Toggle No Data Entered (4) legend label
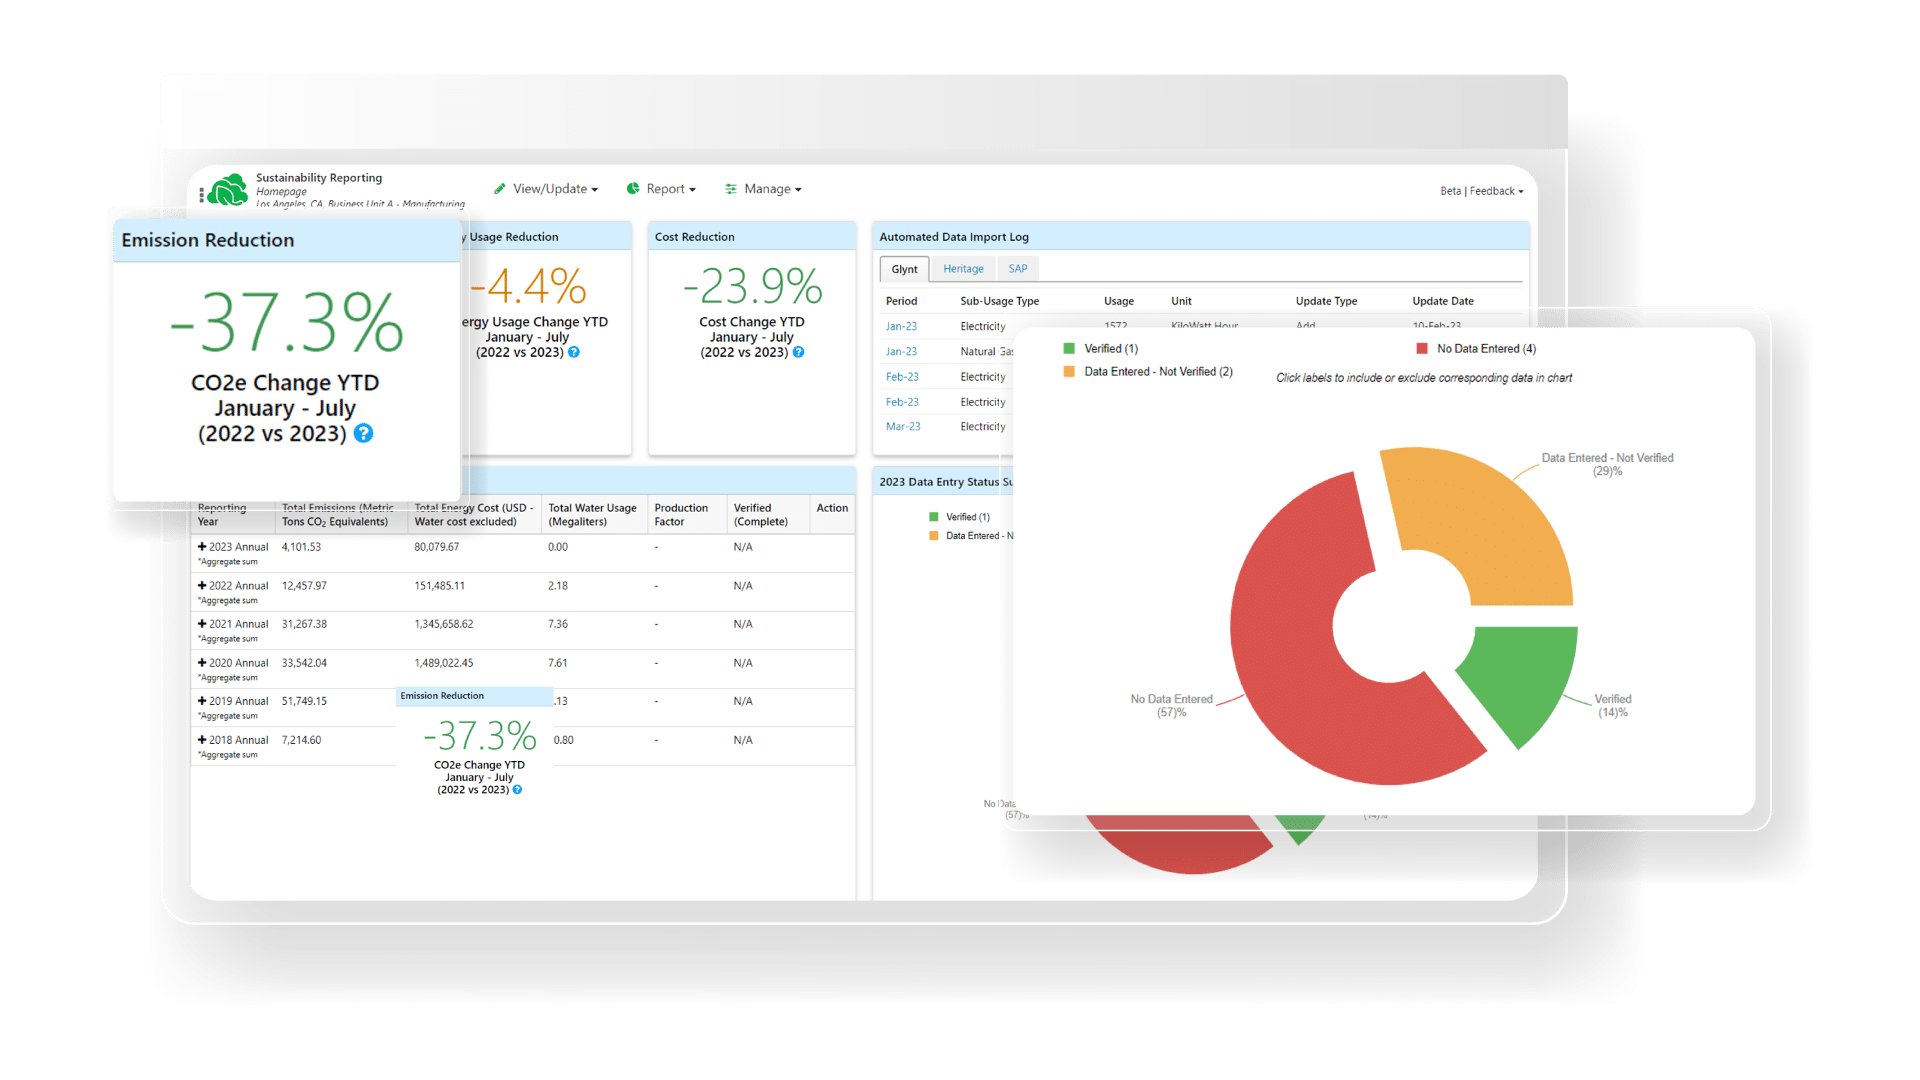 [x=1486, y=349]
